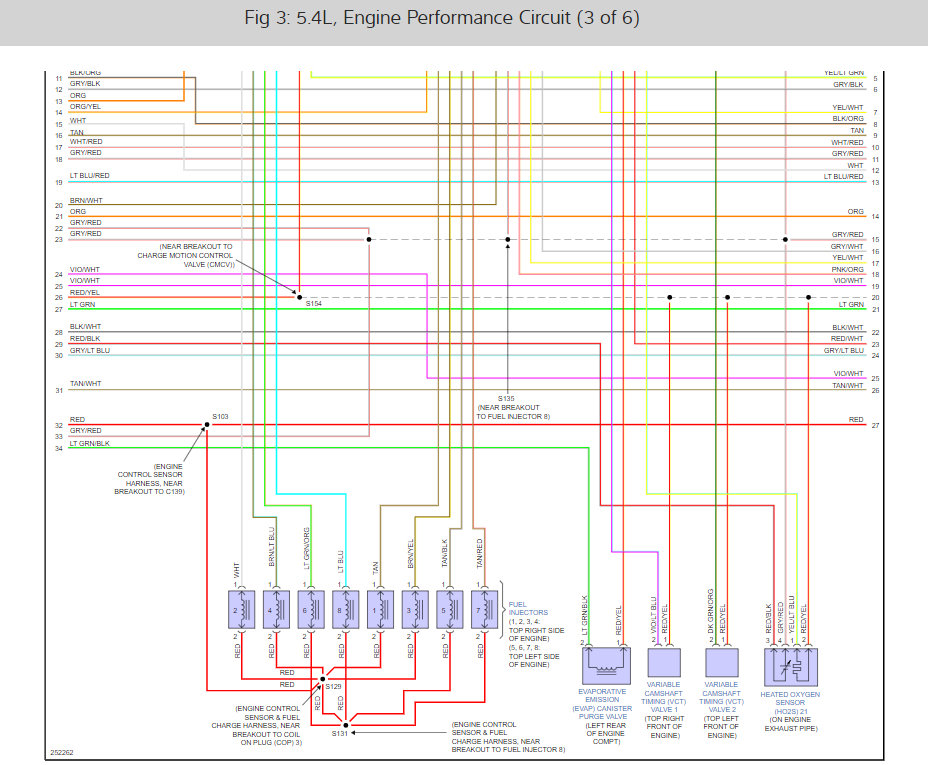Image resolution: width=928 pixels, height=765 pixels.
Task: Click the note '(NEAR BREAKOUT TO FUEL INJECTOR 8)' under S135
Action: tap(513, 412)
